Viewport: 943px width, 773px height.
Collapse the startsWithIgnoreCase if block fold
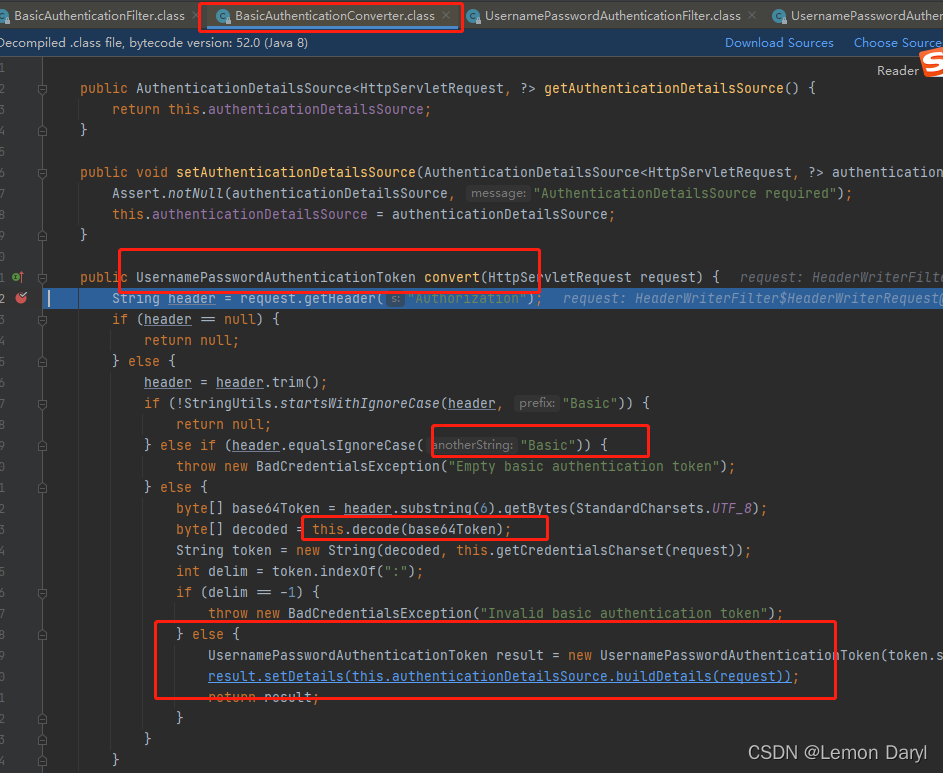pos(43,404)
